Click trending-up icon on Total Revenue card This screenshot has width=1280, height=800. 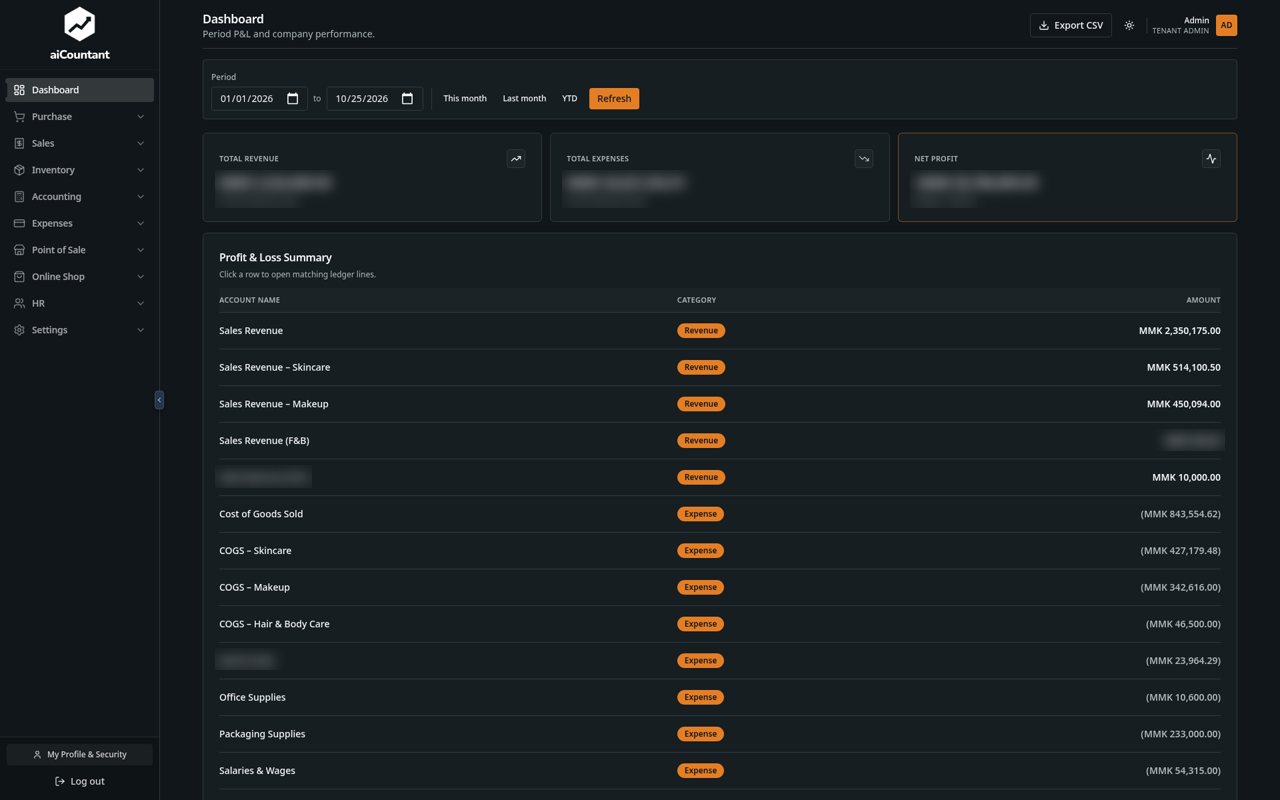(516, 158)
